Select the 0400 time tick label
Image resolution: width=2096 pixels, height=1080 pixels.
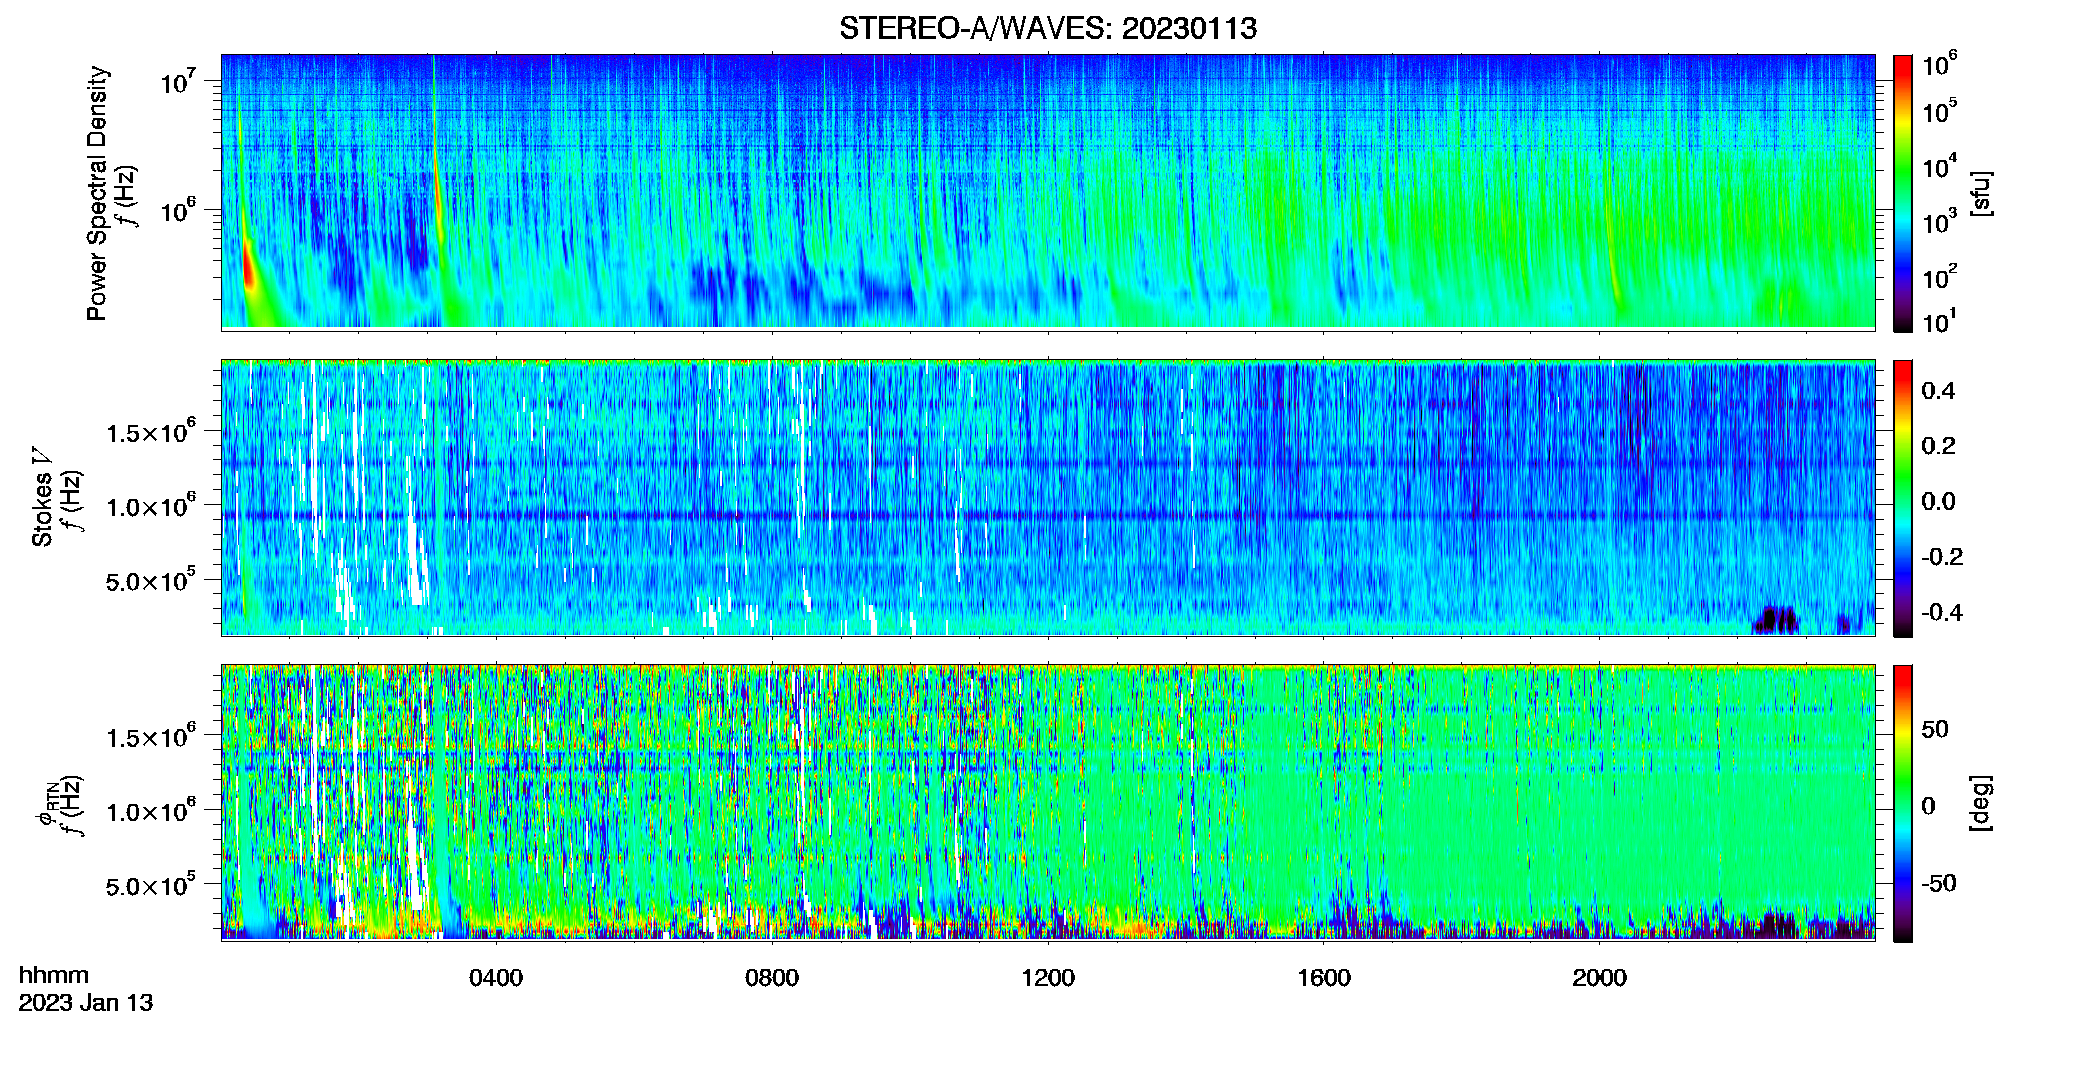point(496,978)
